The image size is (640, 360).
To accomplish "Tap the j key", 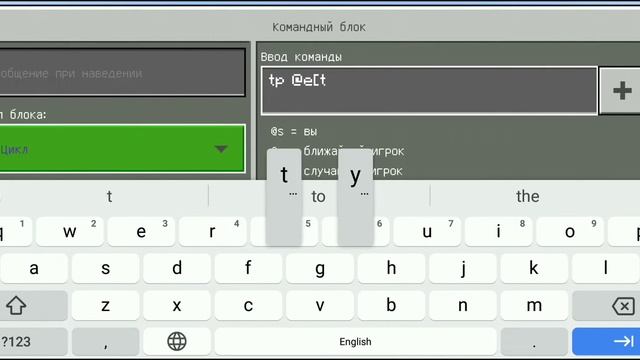I will tap(463, 268).
